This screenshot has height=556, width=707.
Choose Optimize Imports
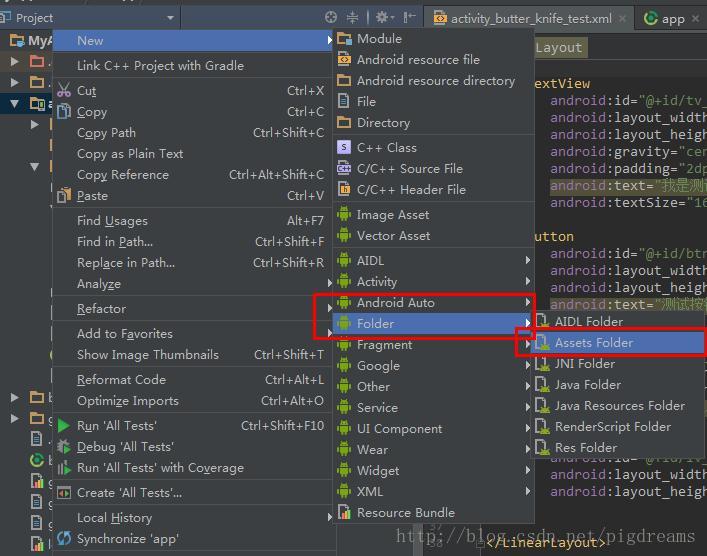point(193,401)
